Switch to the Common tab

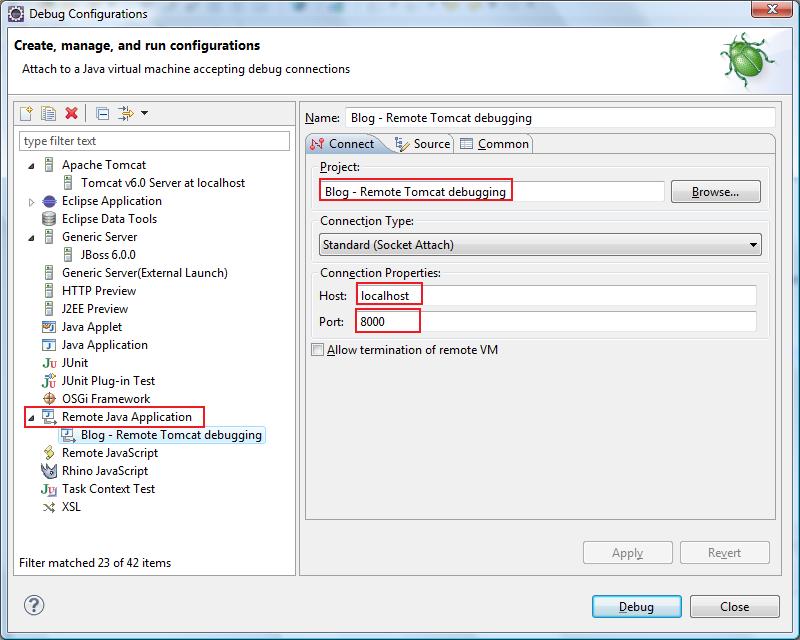pos(494,144)
